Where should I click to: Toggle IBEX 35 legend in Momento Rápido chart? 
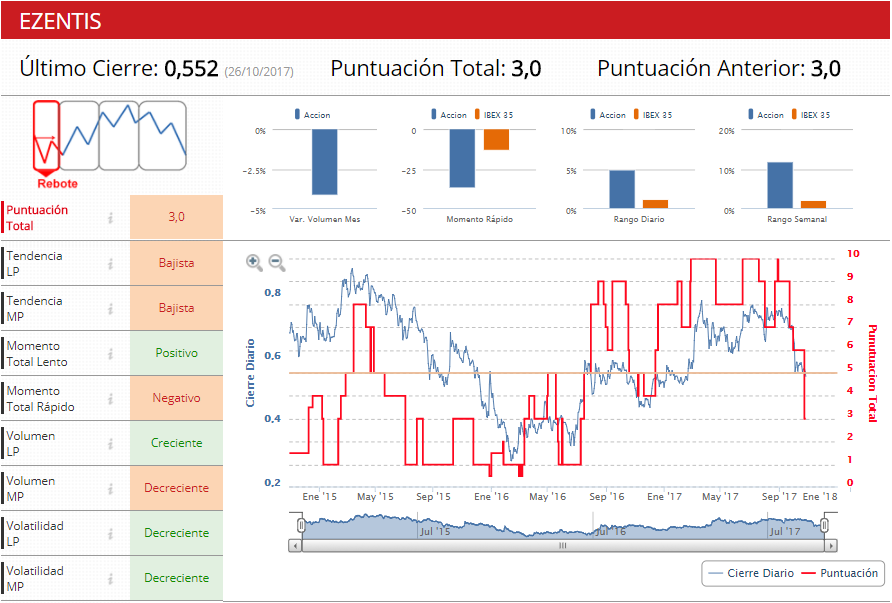(x=494, y=115)
